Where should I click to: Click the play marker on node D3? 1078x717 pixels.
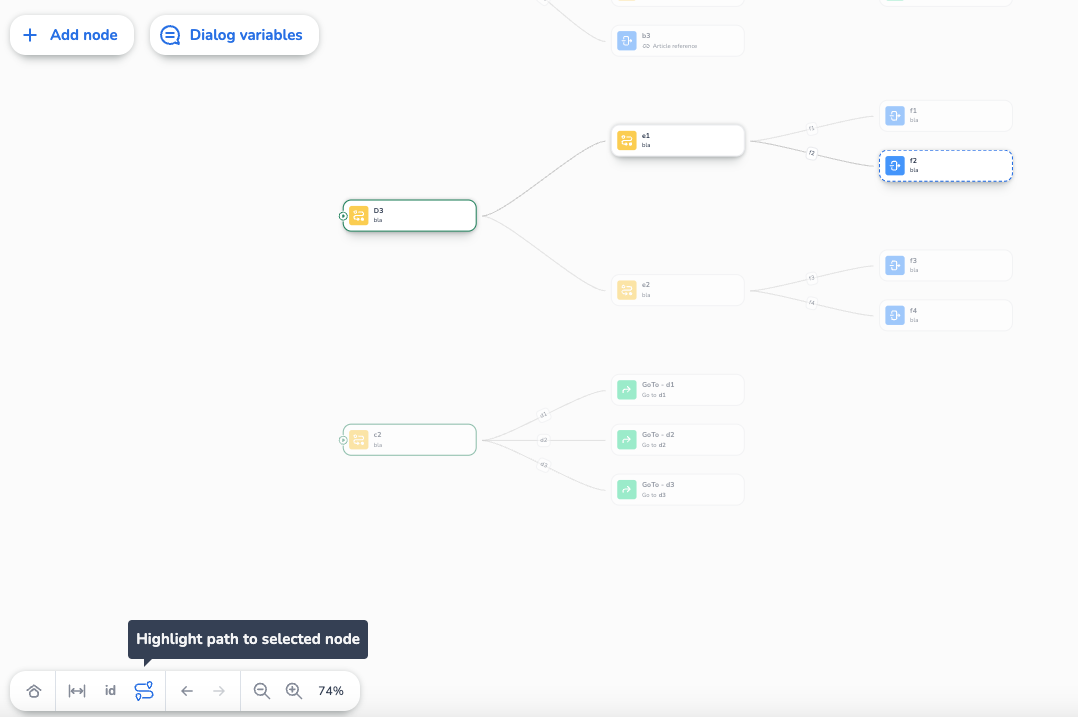tap(343, 216)
